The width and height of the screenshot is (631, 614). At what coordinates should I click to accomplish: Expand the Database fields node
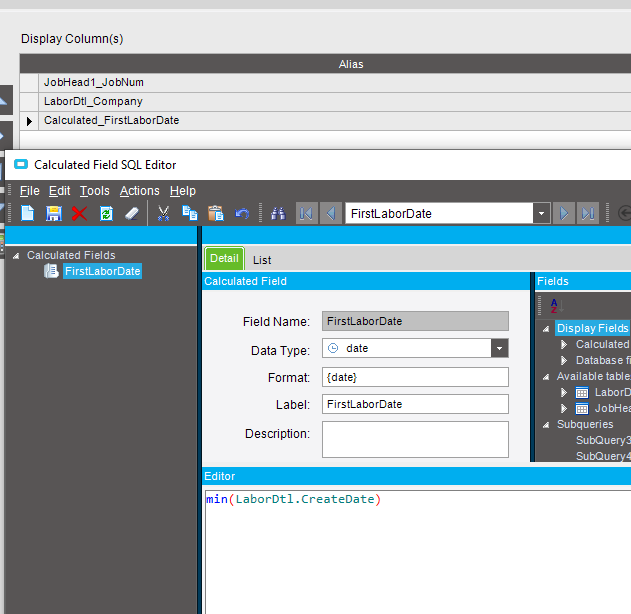pos(564,361)
